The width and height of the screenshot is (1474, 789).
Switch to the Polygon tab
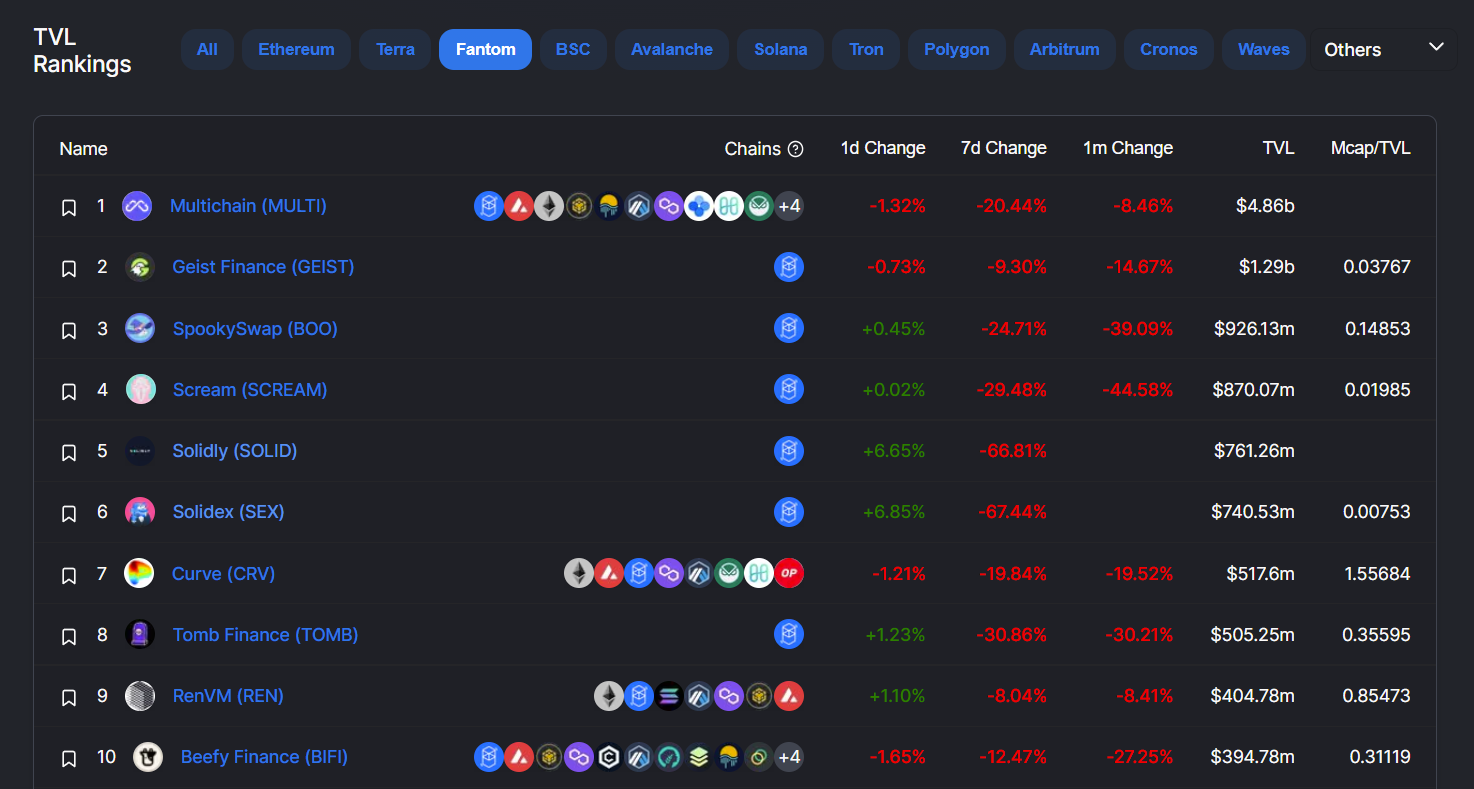click(957, 49)
